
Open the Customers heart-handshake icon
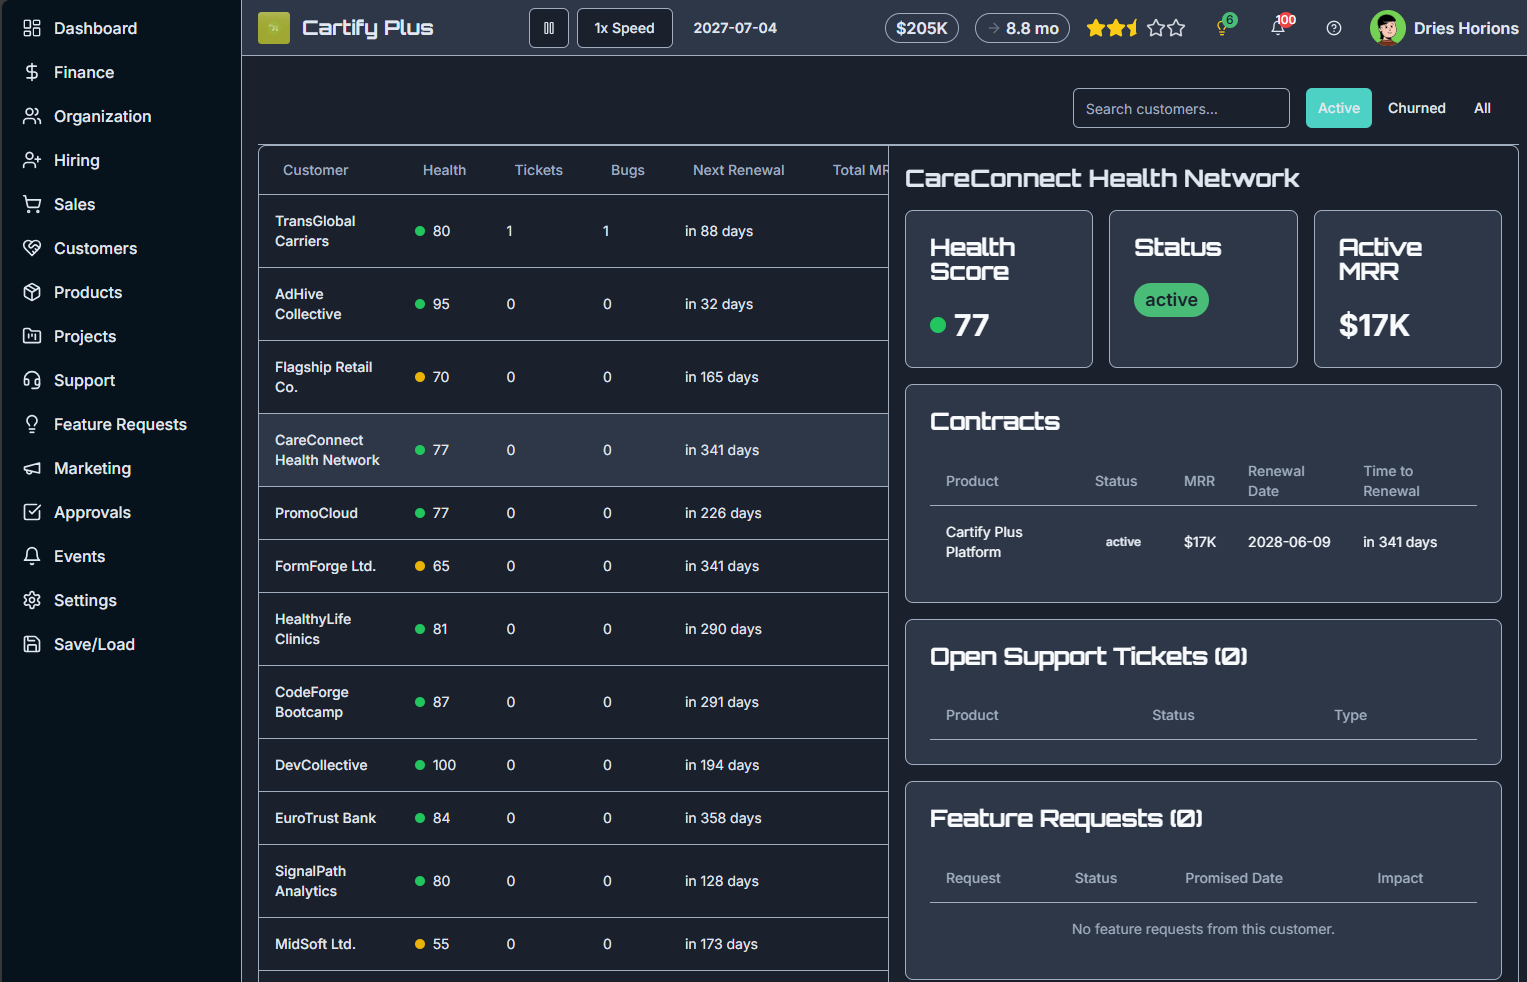tap(32, 248)
